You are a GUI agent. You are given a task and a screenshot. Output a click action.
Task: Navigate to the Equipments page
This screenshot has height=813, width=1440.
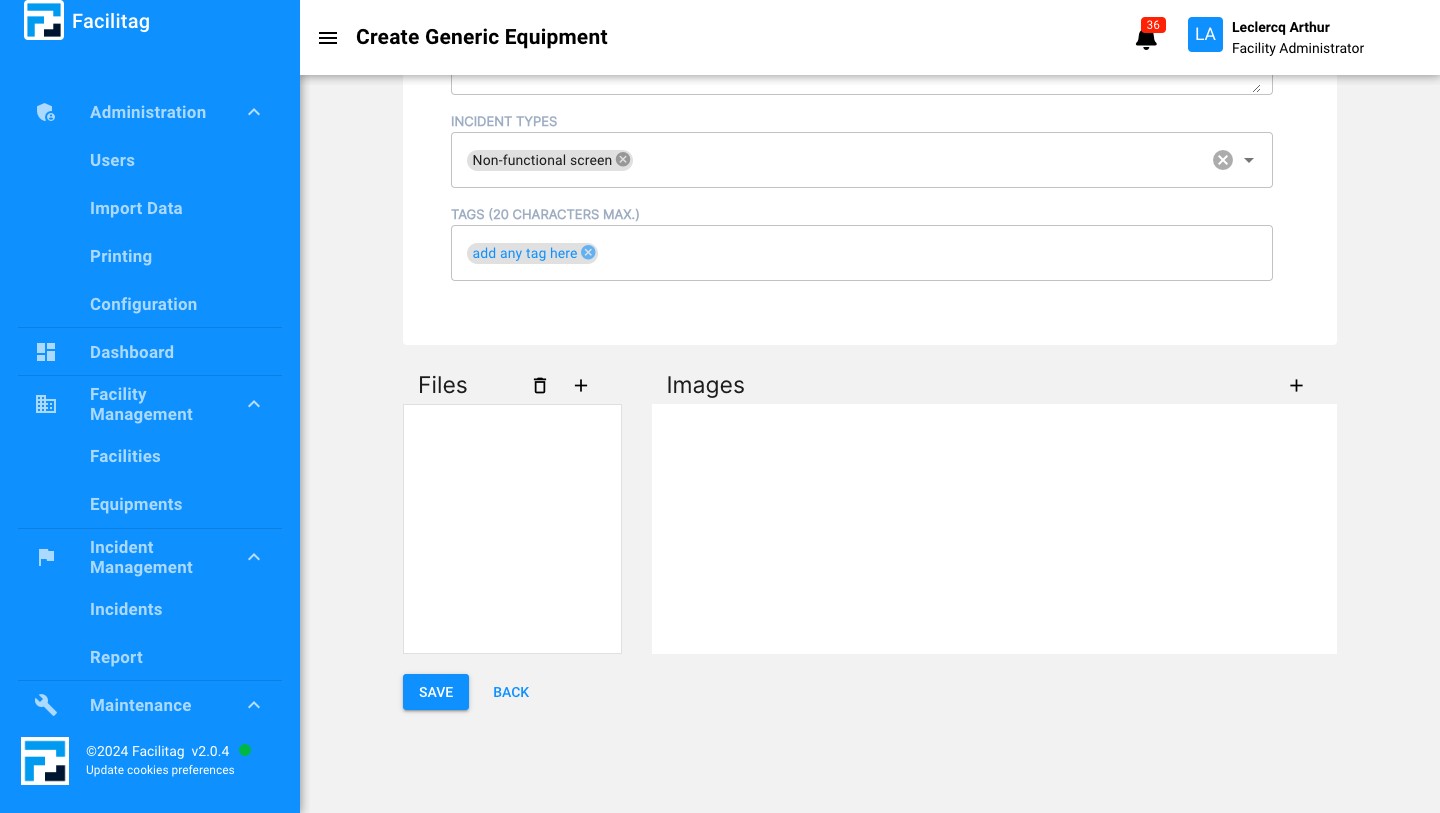(136, 504)
